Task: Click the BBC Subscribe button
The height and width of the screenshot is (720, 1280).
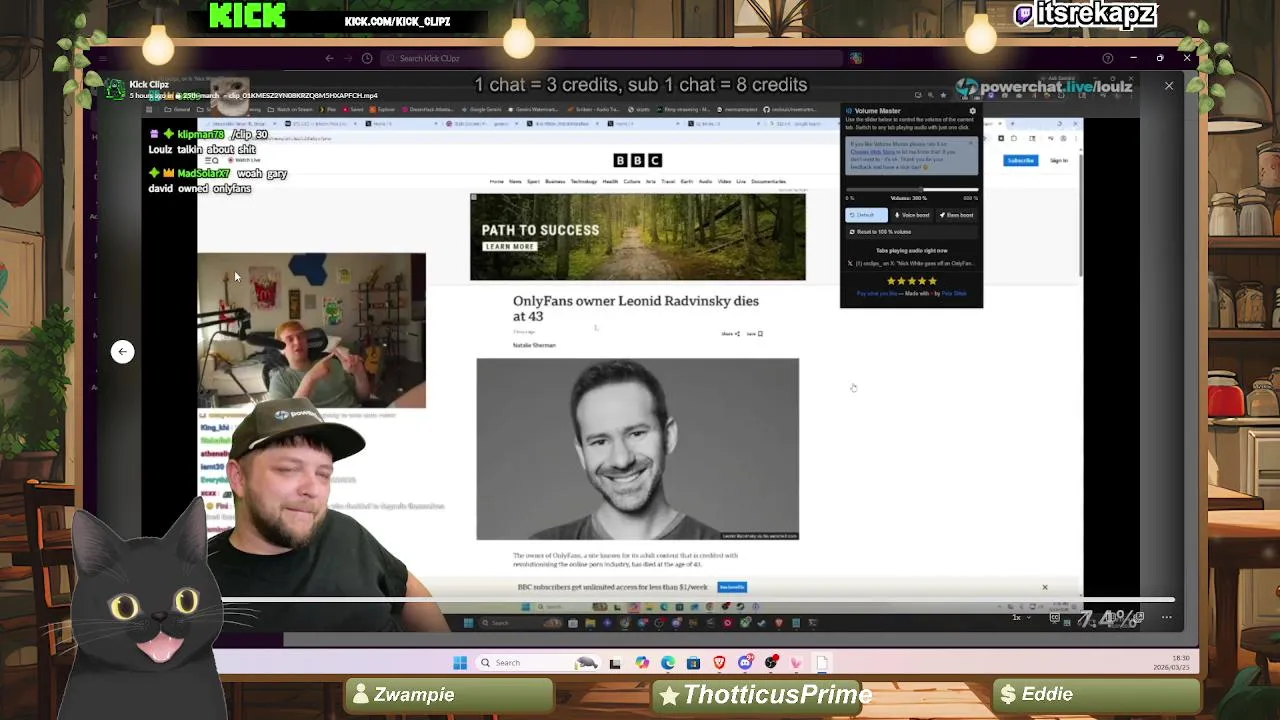Action: tap(1020, 161)
